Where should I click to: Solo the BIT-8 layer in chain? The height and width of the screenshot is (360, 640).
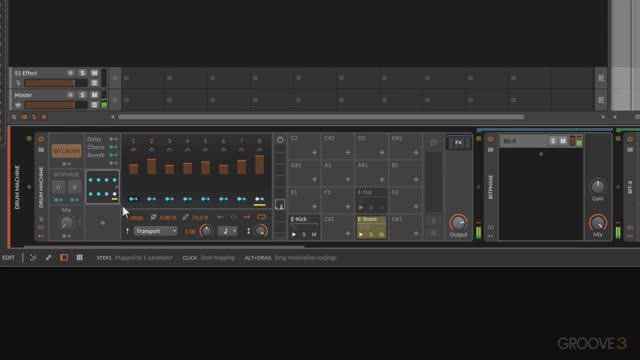553,141
